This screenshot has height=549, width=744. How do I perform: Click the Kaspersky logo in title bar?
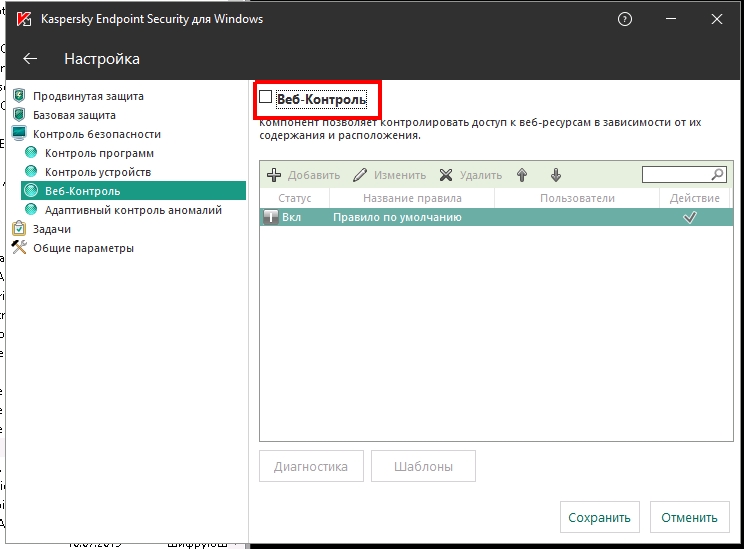pos(21,19)
